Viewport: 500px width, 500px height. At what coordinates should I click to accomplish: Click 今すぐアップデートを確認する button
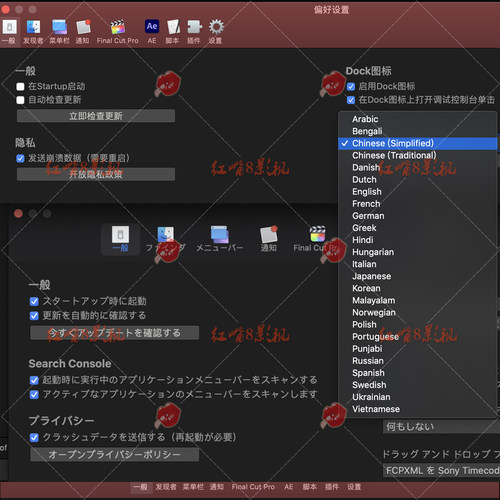tap(115, 333)
